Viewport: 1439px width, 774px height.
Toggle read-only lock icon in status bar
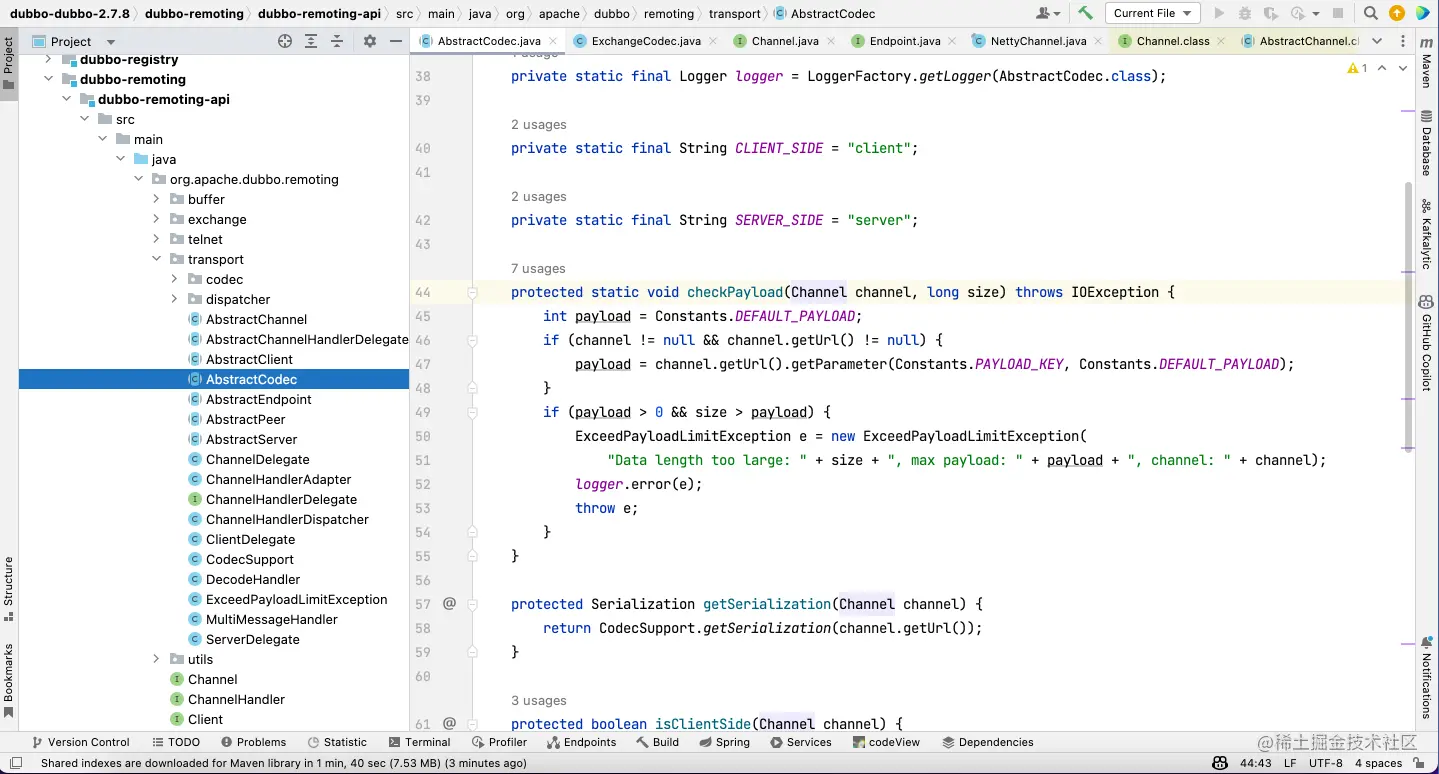coord(1419,763)
